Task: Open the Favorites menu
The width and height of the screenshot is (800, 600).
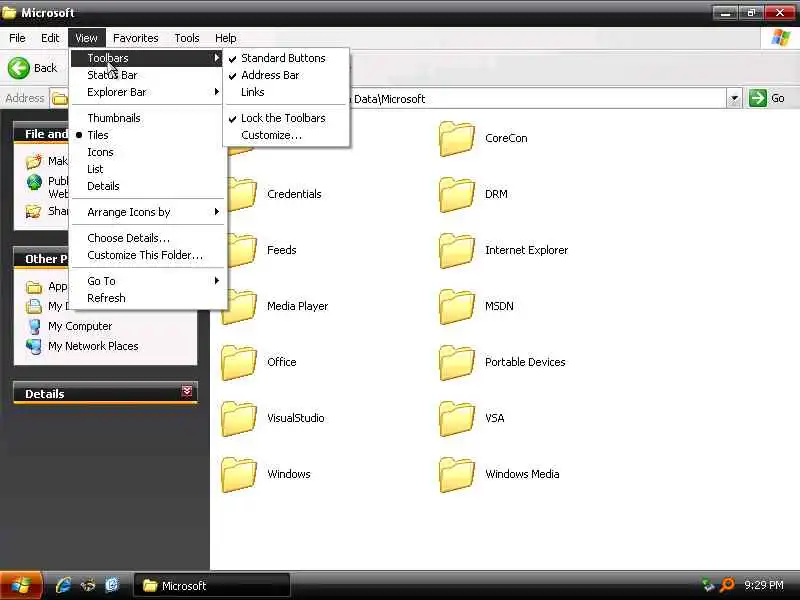Action: tap(136, 38)
